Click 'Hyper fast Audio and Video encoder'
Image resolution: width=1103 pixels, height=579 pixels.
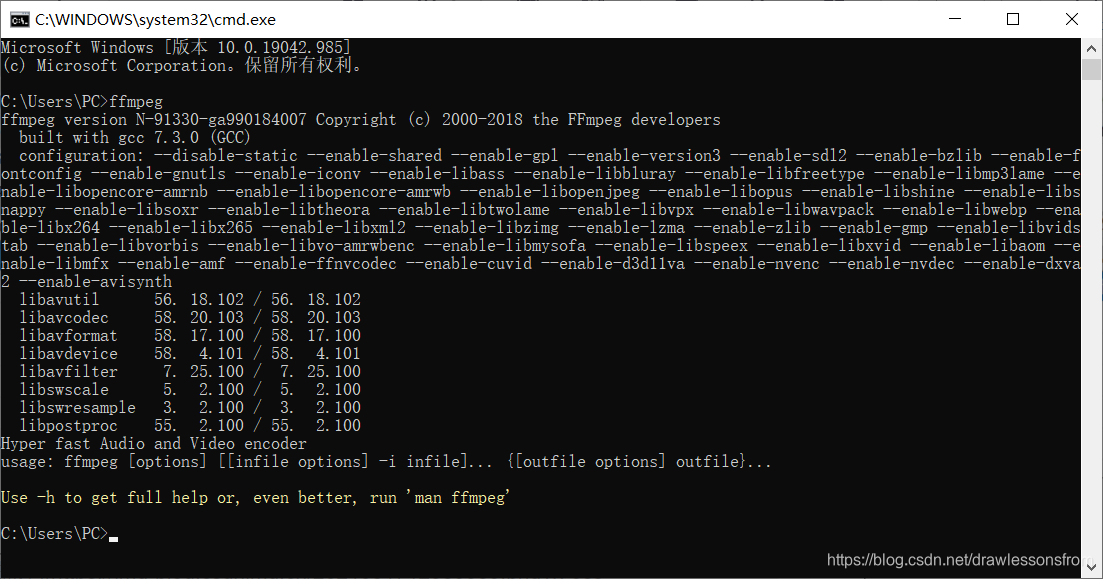click(x=154, y=444)
